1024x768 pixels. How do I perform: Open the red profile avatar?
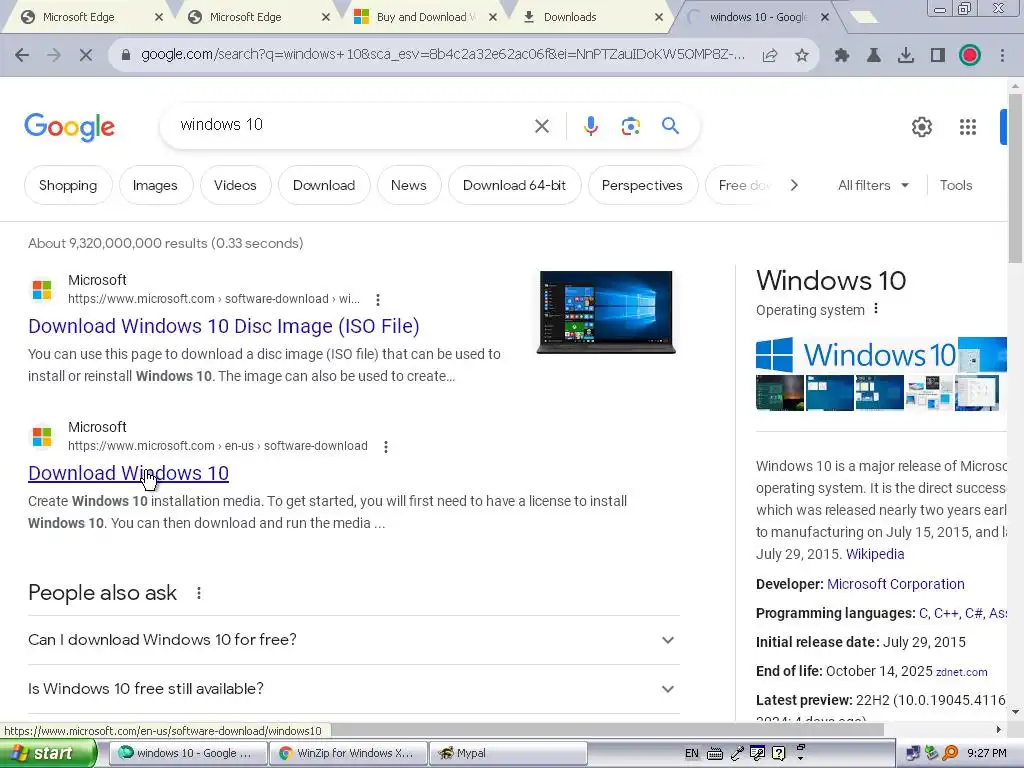click(970, 56)
